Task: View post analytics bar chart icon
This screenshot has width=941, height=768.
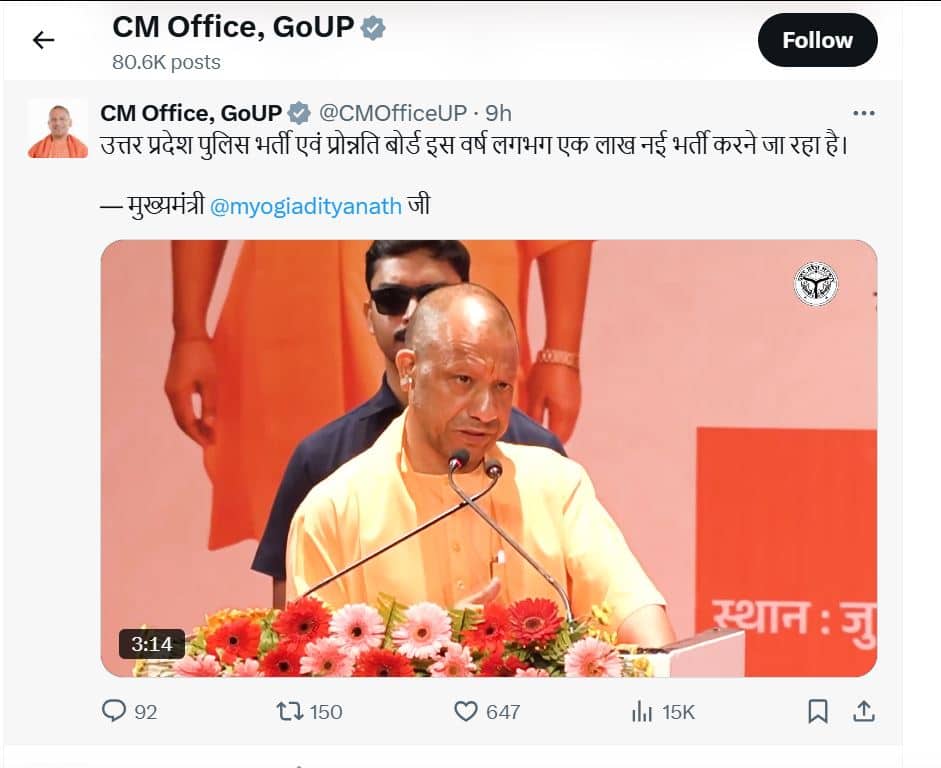Action: pos(642,712)
